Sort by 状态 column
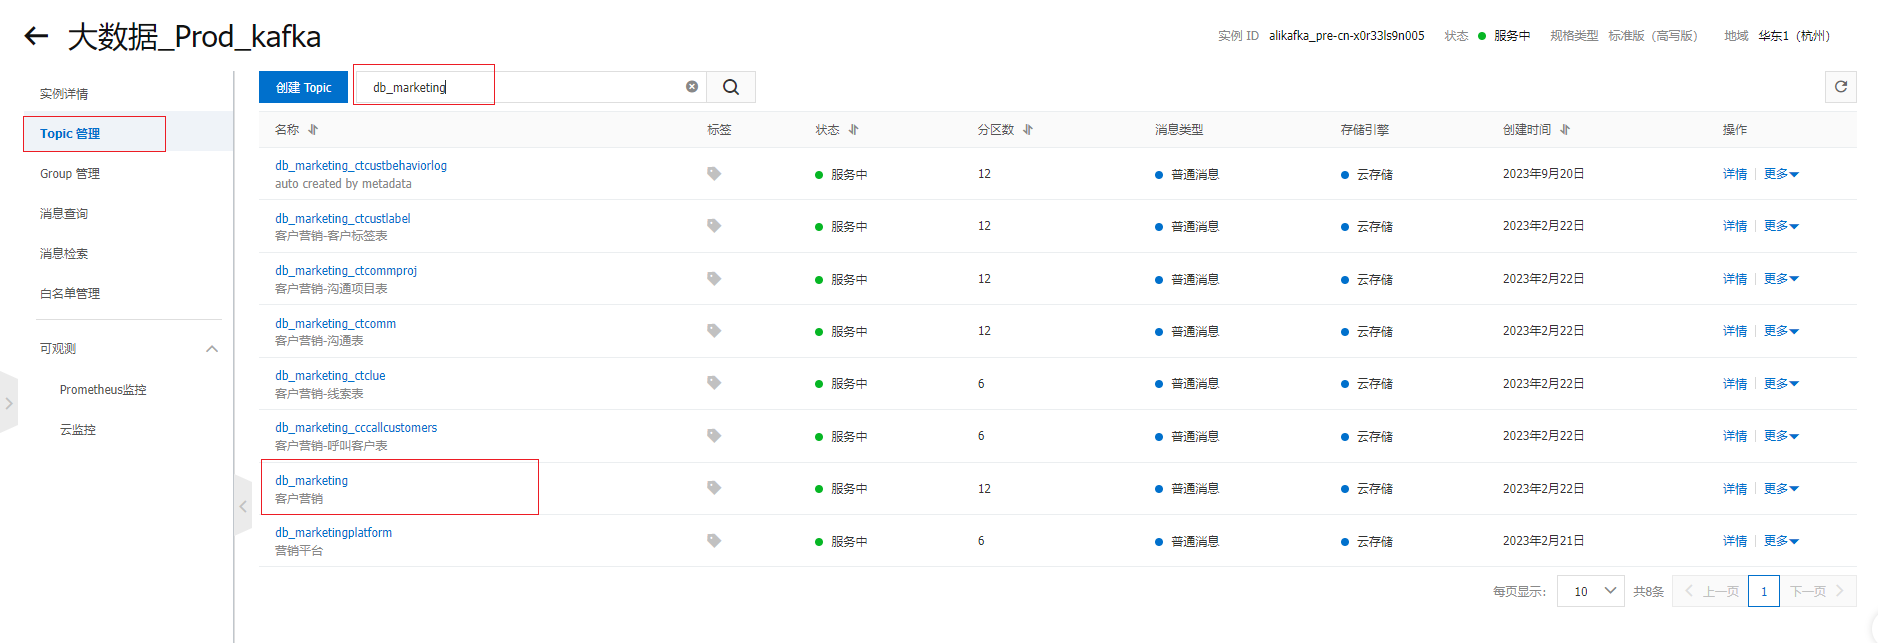The image size is (1878, 643). click(854, 130)
